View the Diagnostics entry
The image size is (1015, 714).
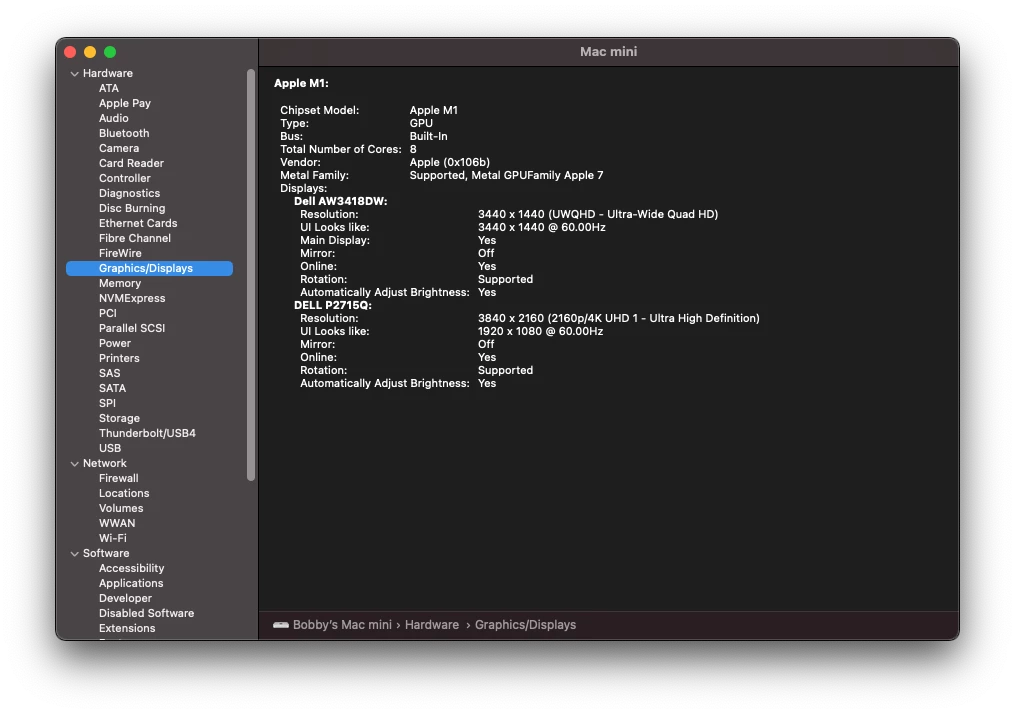(x=129, y=193)
